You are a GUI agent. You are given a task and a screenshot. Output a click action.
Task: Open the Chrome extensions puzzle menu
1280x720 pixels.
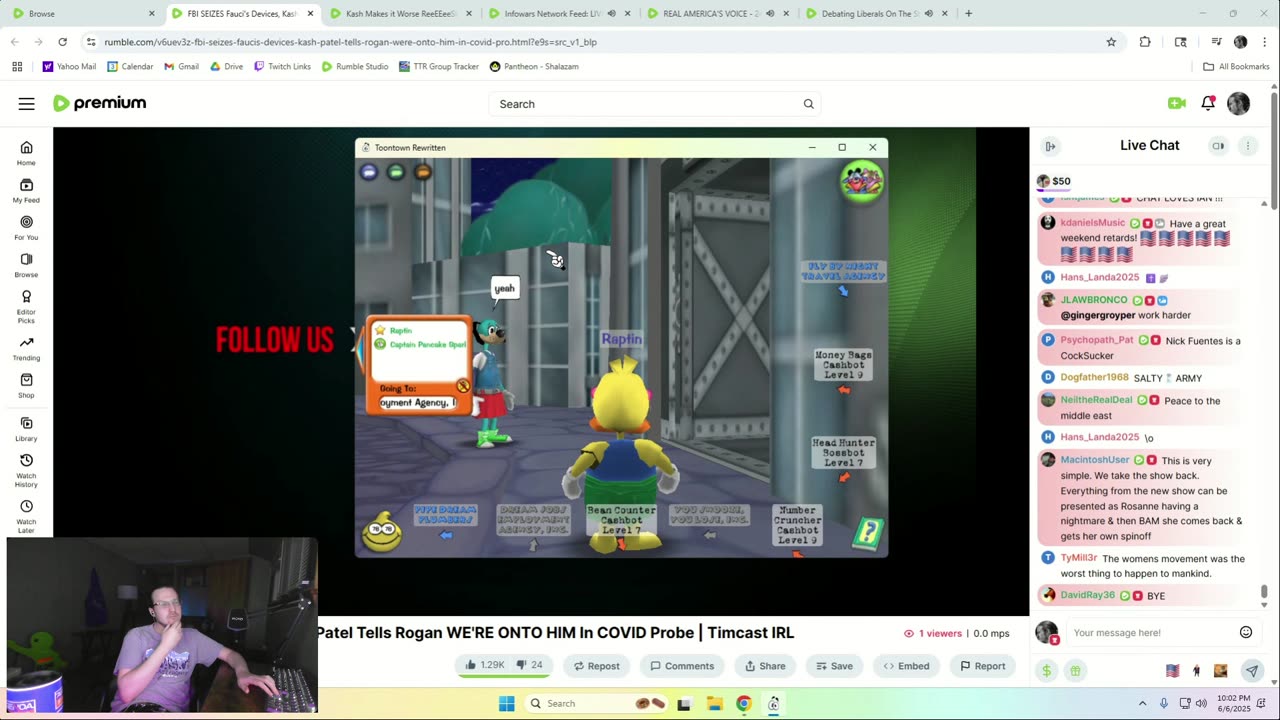pyautogui.click(x=1145, y=42)
